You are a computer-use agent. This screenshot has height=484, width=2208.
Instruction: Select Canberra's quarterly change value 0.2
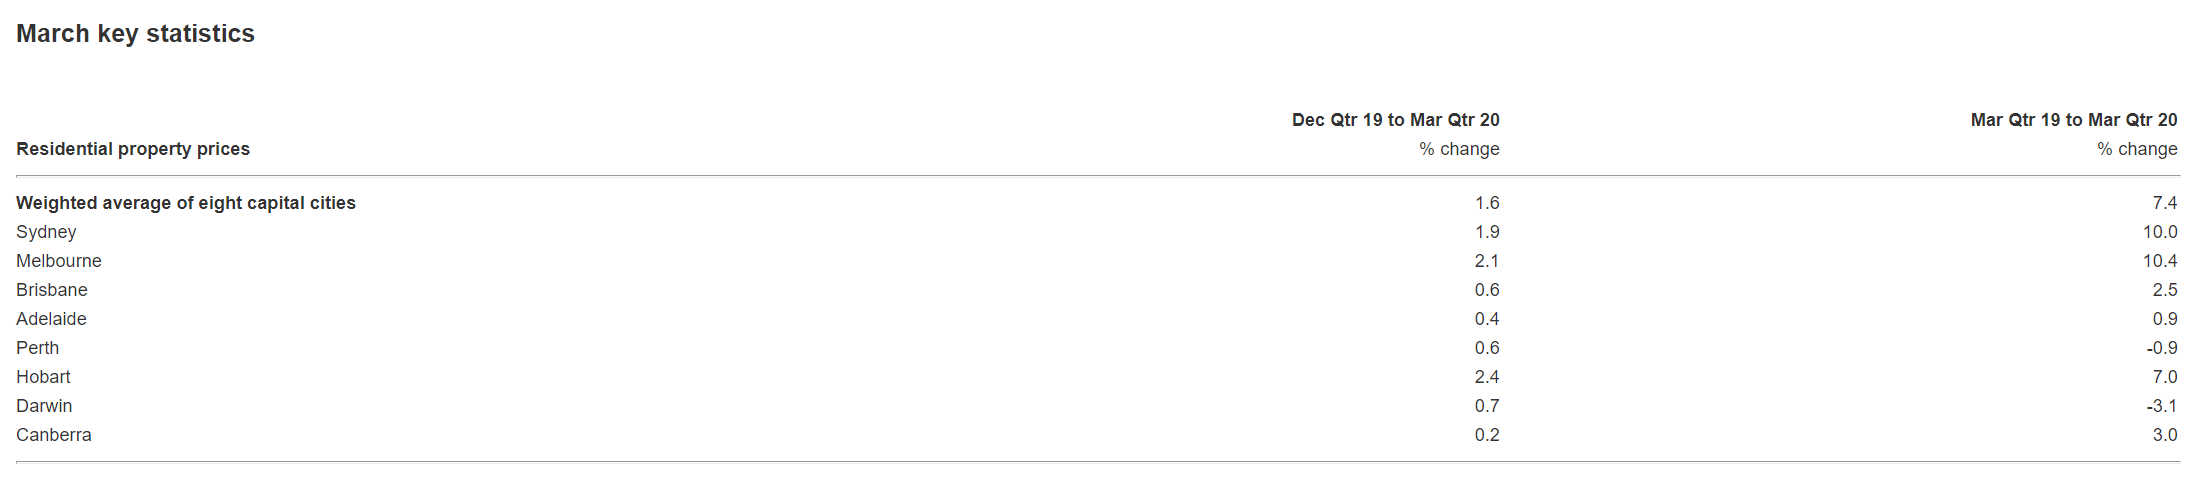pyautogui.click(x=1487, y=435)
